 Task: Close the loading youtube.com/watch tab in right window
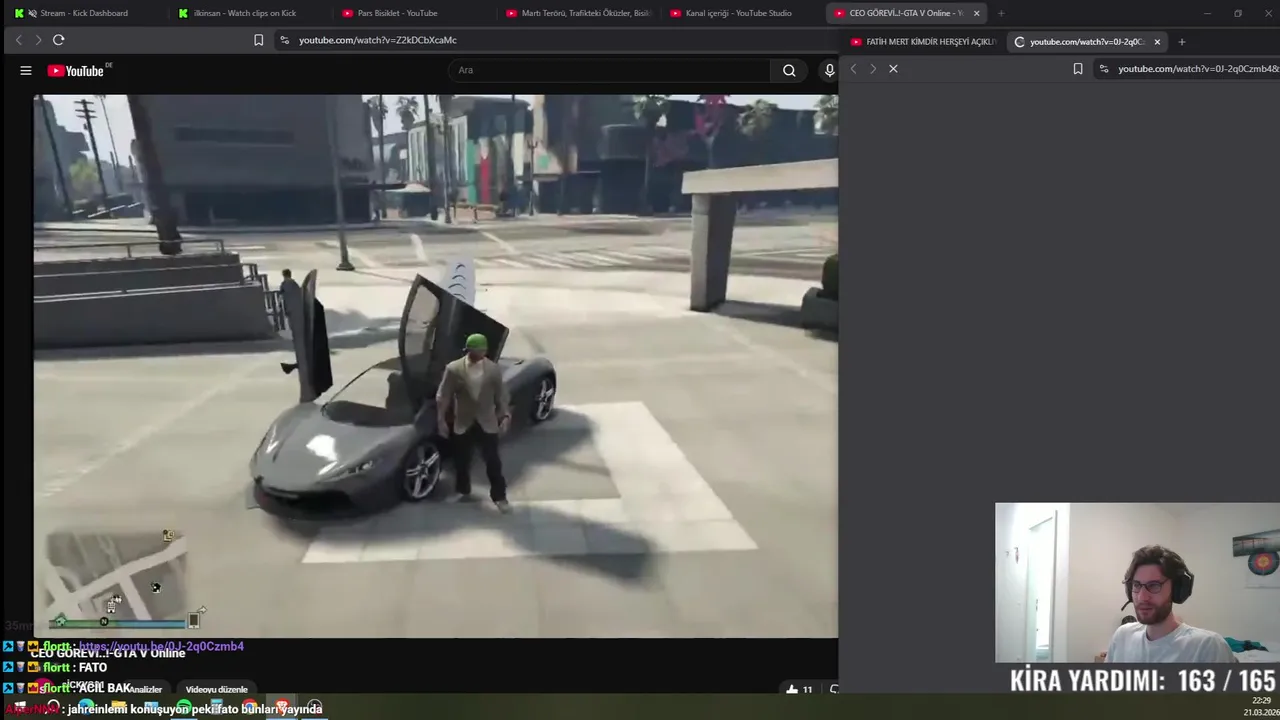1157,42
